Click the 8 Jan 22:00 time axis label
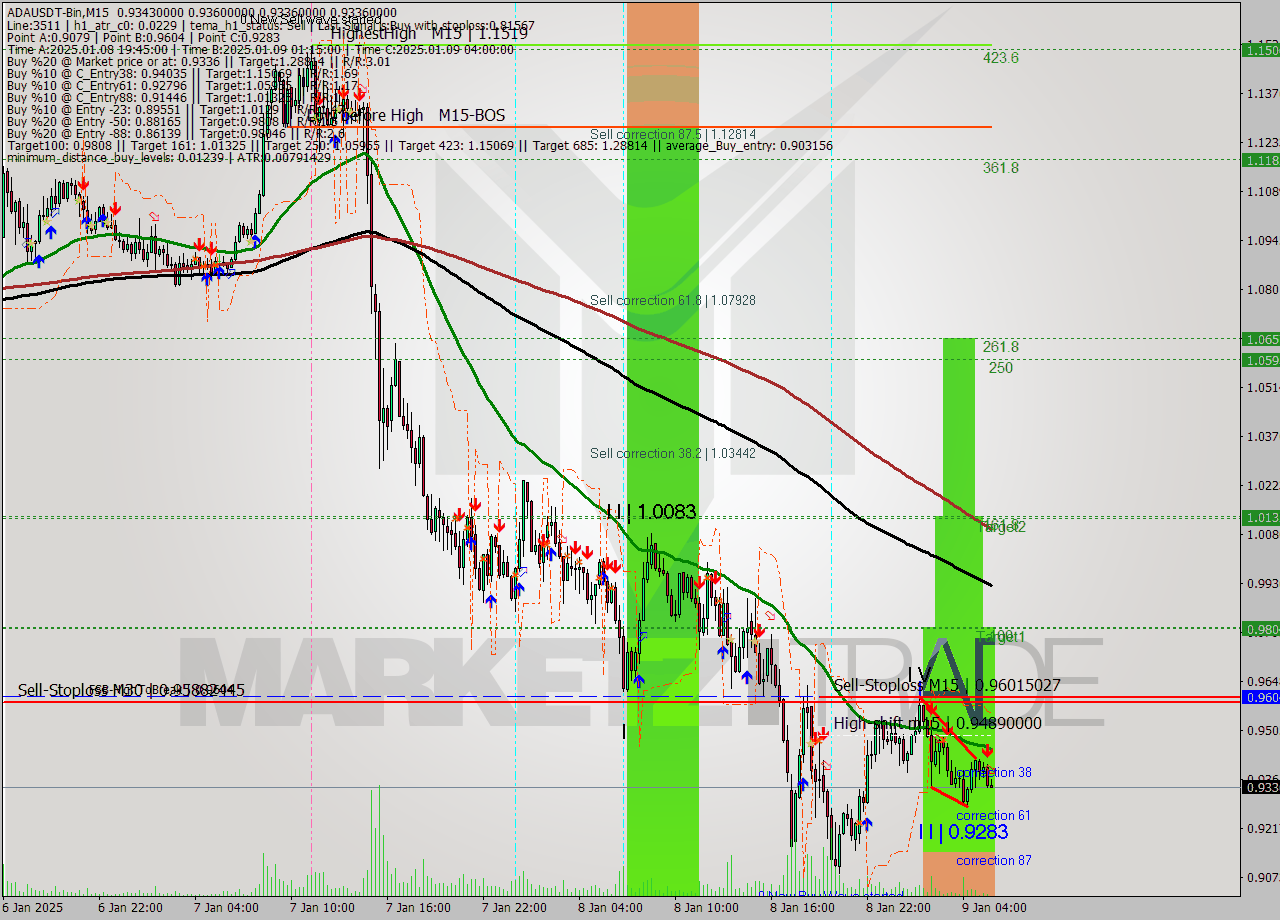This screenshot has width=1280, height=920. click(898, 908)
